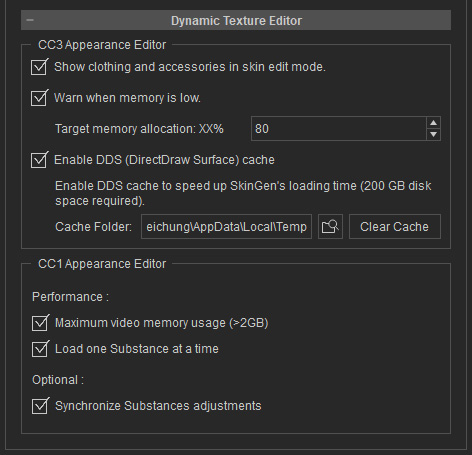Open the cache folder browse icon

pos(330,227)
